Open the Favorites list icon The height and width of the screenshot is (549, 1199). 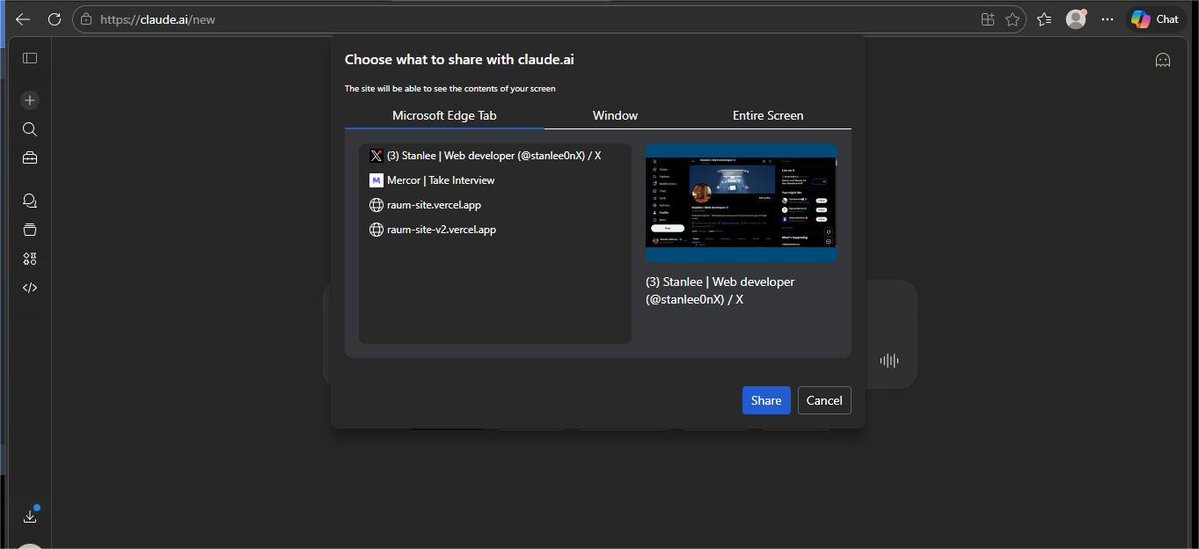1044,19
